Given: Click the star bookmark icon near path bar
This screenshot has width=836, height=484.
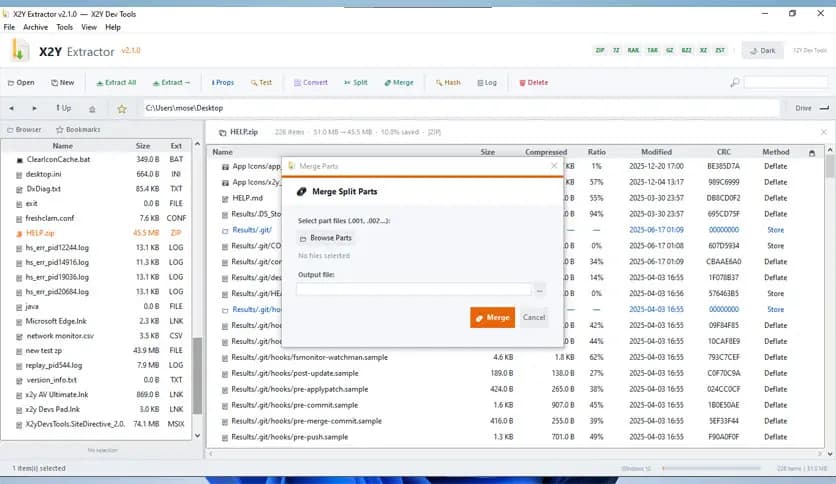Looking at the screenshot, I should tap(122, 109).
